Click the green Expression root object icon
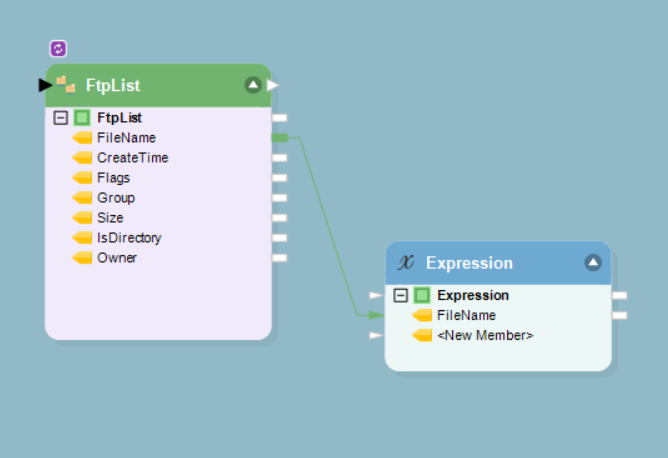Screen dimensions: 668x458 tap(422, 295)
